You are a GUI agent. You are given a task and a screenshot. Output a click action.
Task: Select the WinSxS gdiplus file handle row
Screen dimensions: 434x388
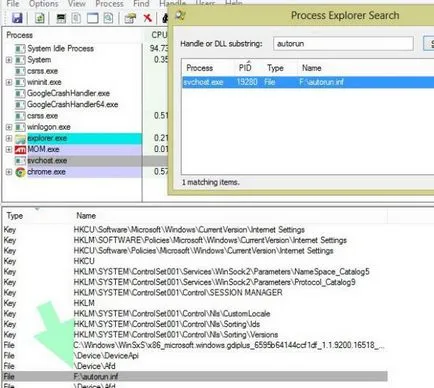coord(195,345)
